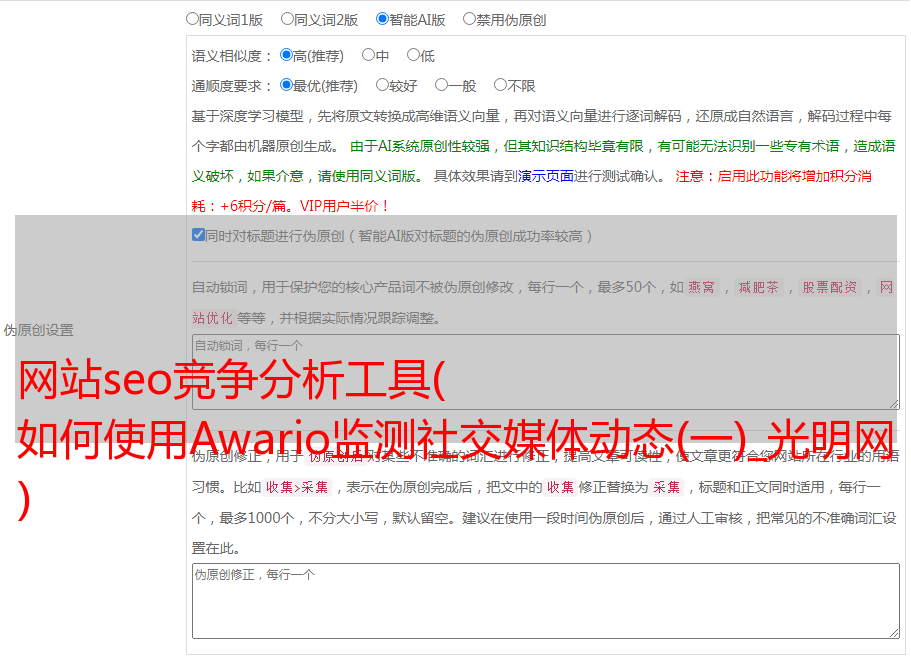The height and width of the screenshot is (658, 911).
Task: Click the 伪原创设置 label
Action: (38, 330)
